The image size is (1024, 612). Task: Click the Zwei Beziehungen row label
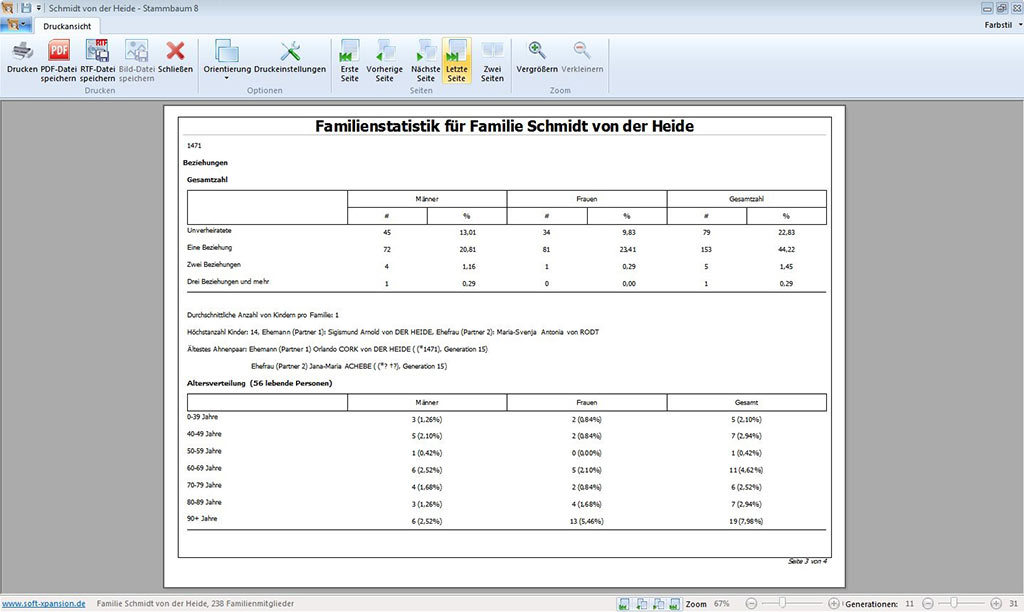214,265
